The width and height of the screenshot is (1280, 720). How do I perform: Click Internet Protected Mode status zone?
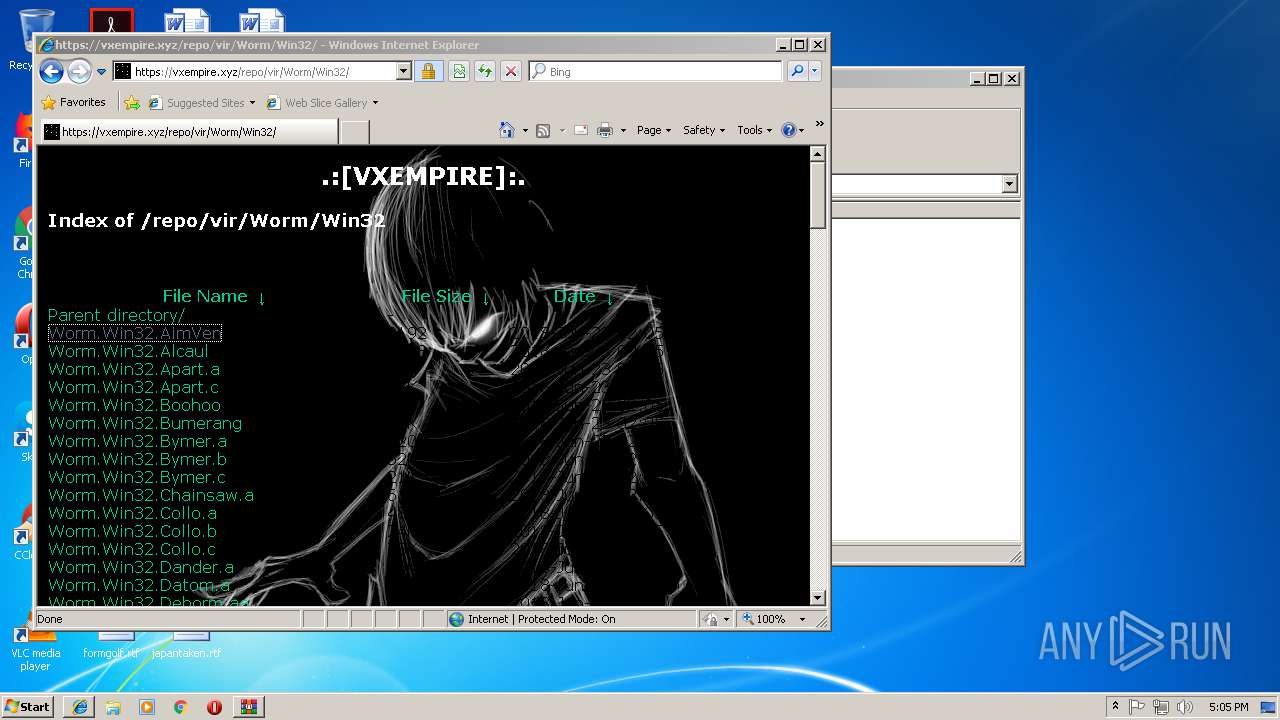571,619
